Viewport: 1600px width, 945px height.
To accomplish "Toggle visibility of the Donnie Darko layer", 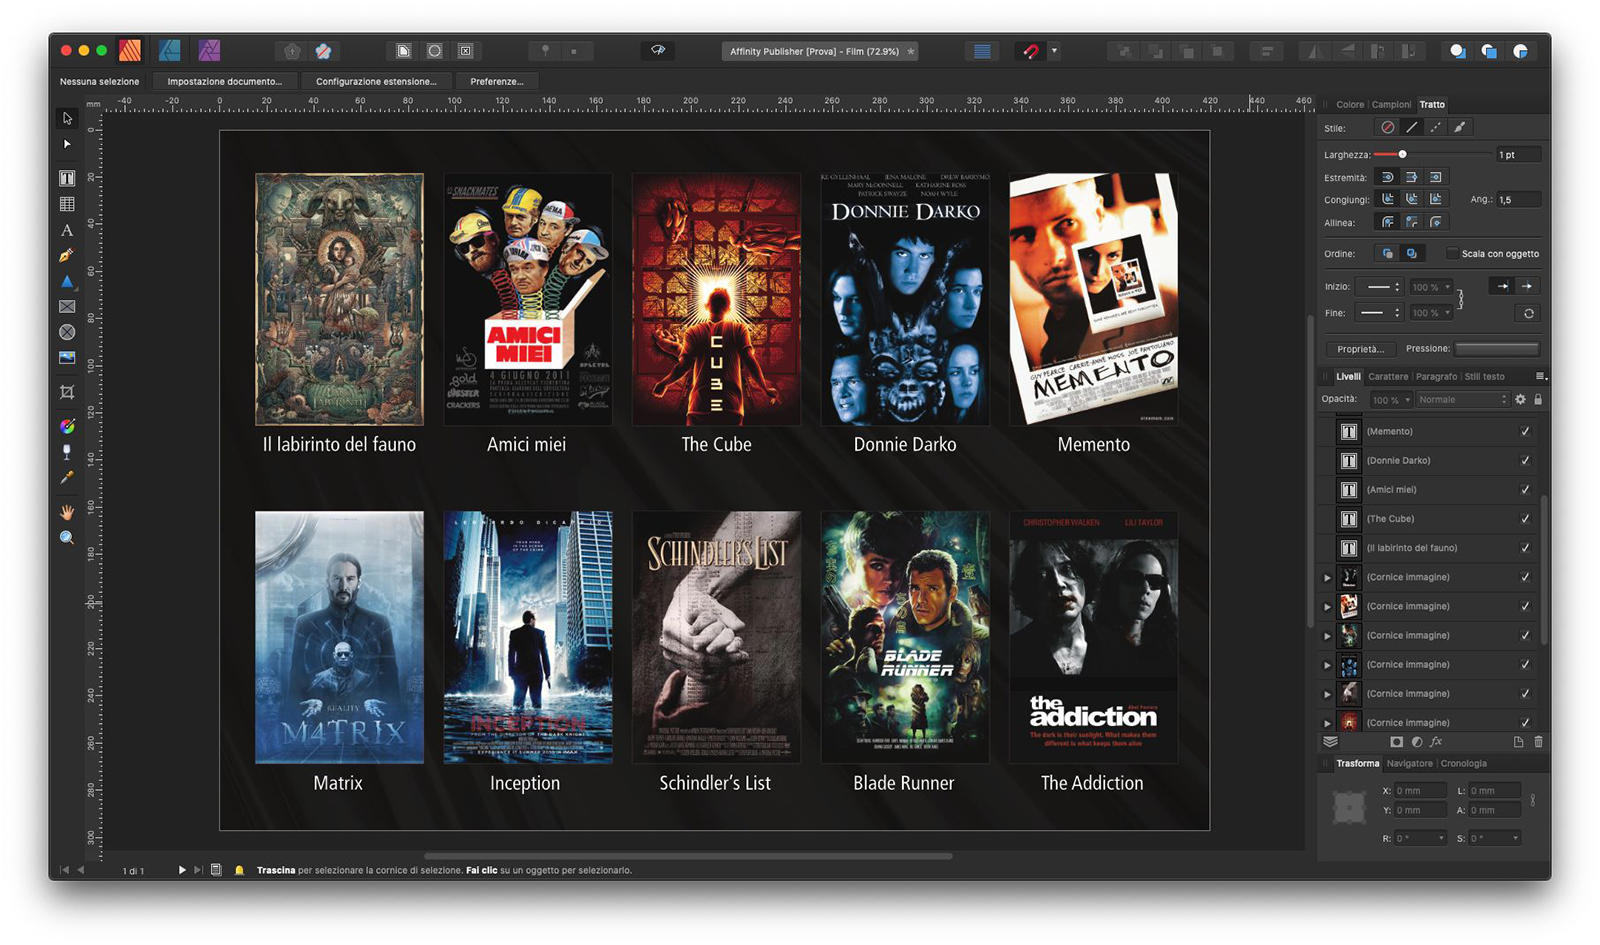I will pos(1525,461).
